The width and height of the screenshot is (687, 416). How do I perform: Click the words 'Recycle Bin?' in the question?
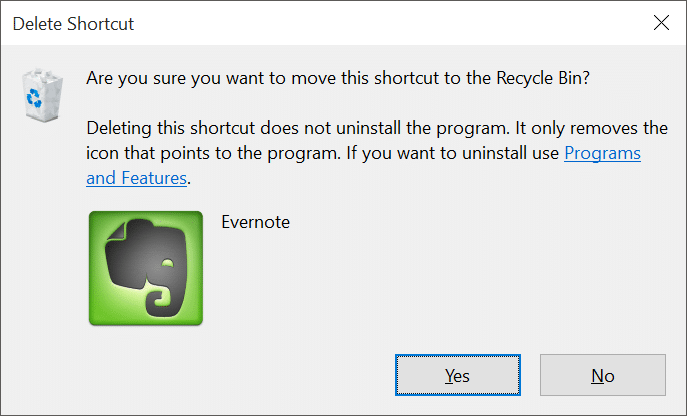(543, 78)
